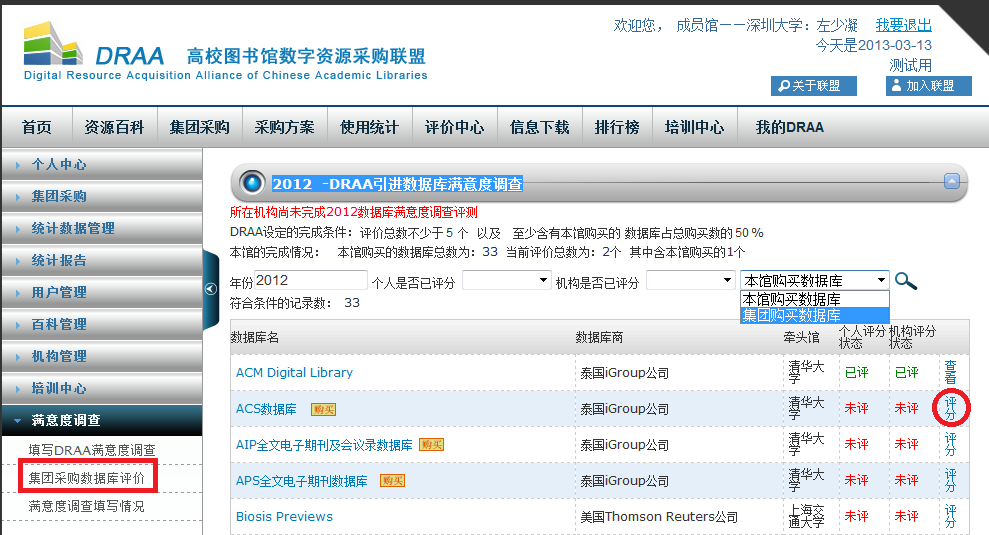Click the 关于联盟 button

[x=814, y=86]
